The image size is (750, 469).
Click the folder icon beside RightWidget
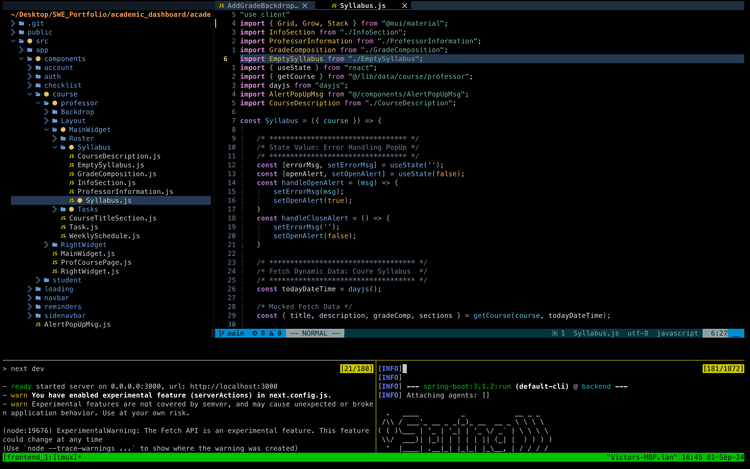(x=55, y=245)
